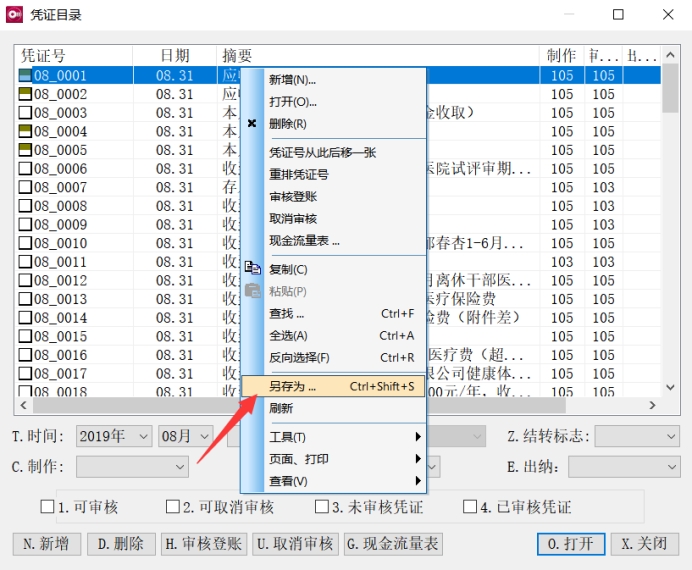Image resolution: width=692 pixels, height=570 pixels.
Task: Click voucher icon for 08_0004
Action: (x=26, y=131)
